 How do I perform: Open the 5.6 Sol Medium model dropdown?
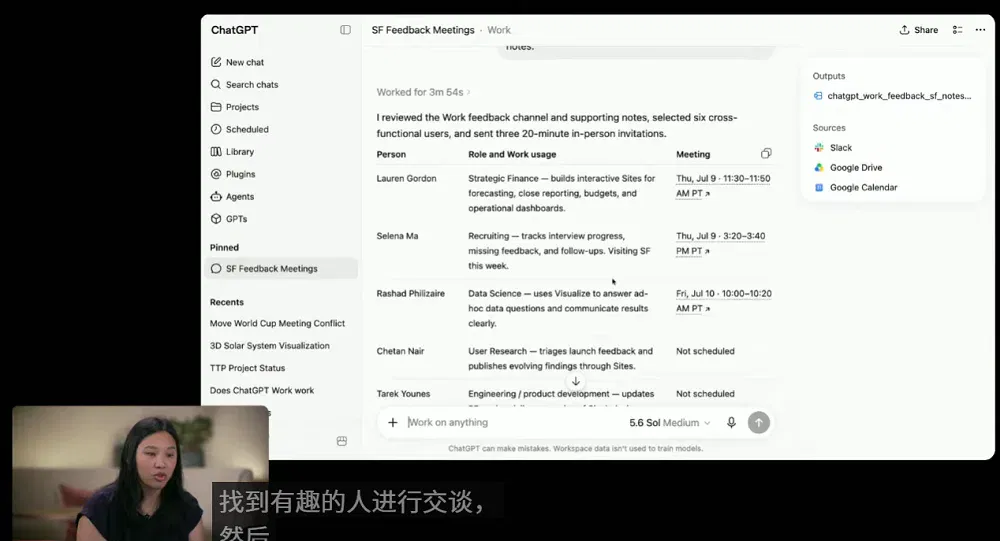[x=670, y=422]
